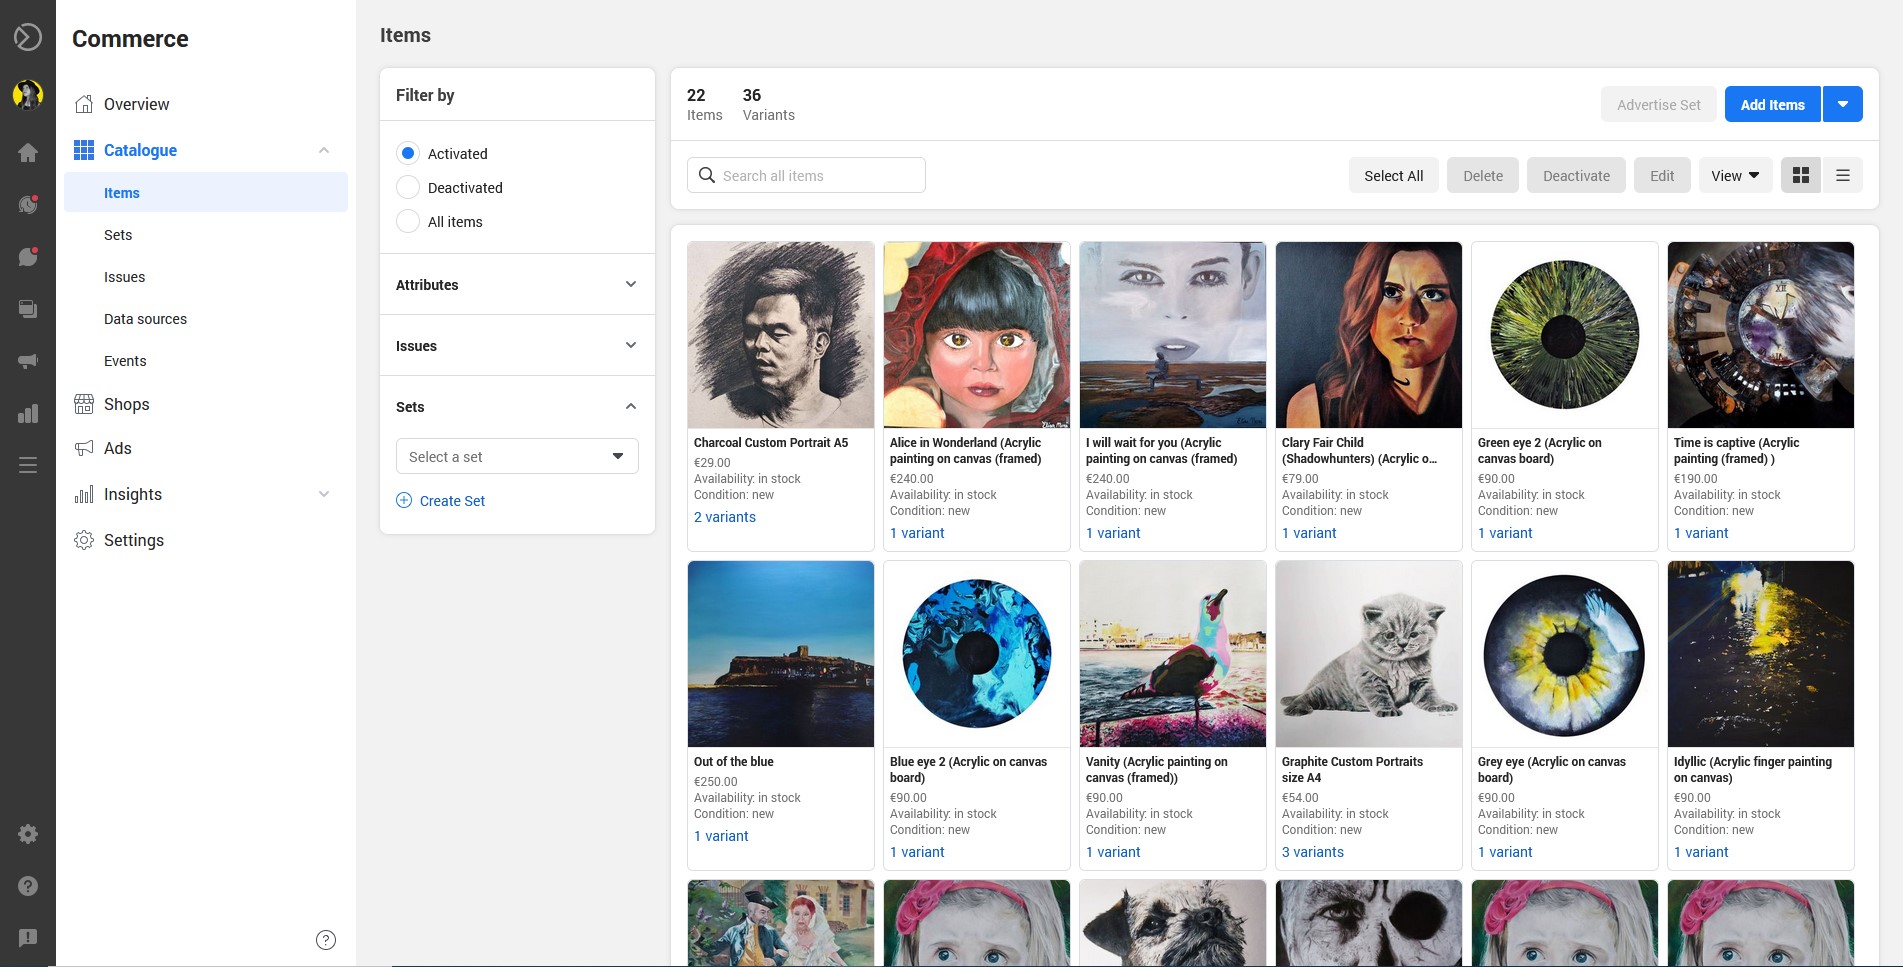
Task: Open the Select a set dropdown
Action: [x=517, y=456]
